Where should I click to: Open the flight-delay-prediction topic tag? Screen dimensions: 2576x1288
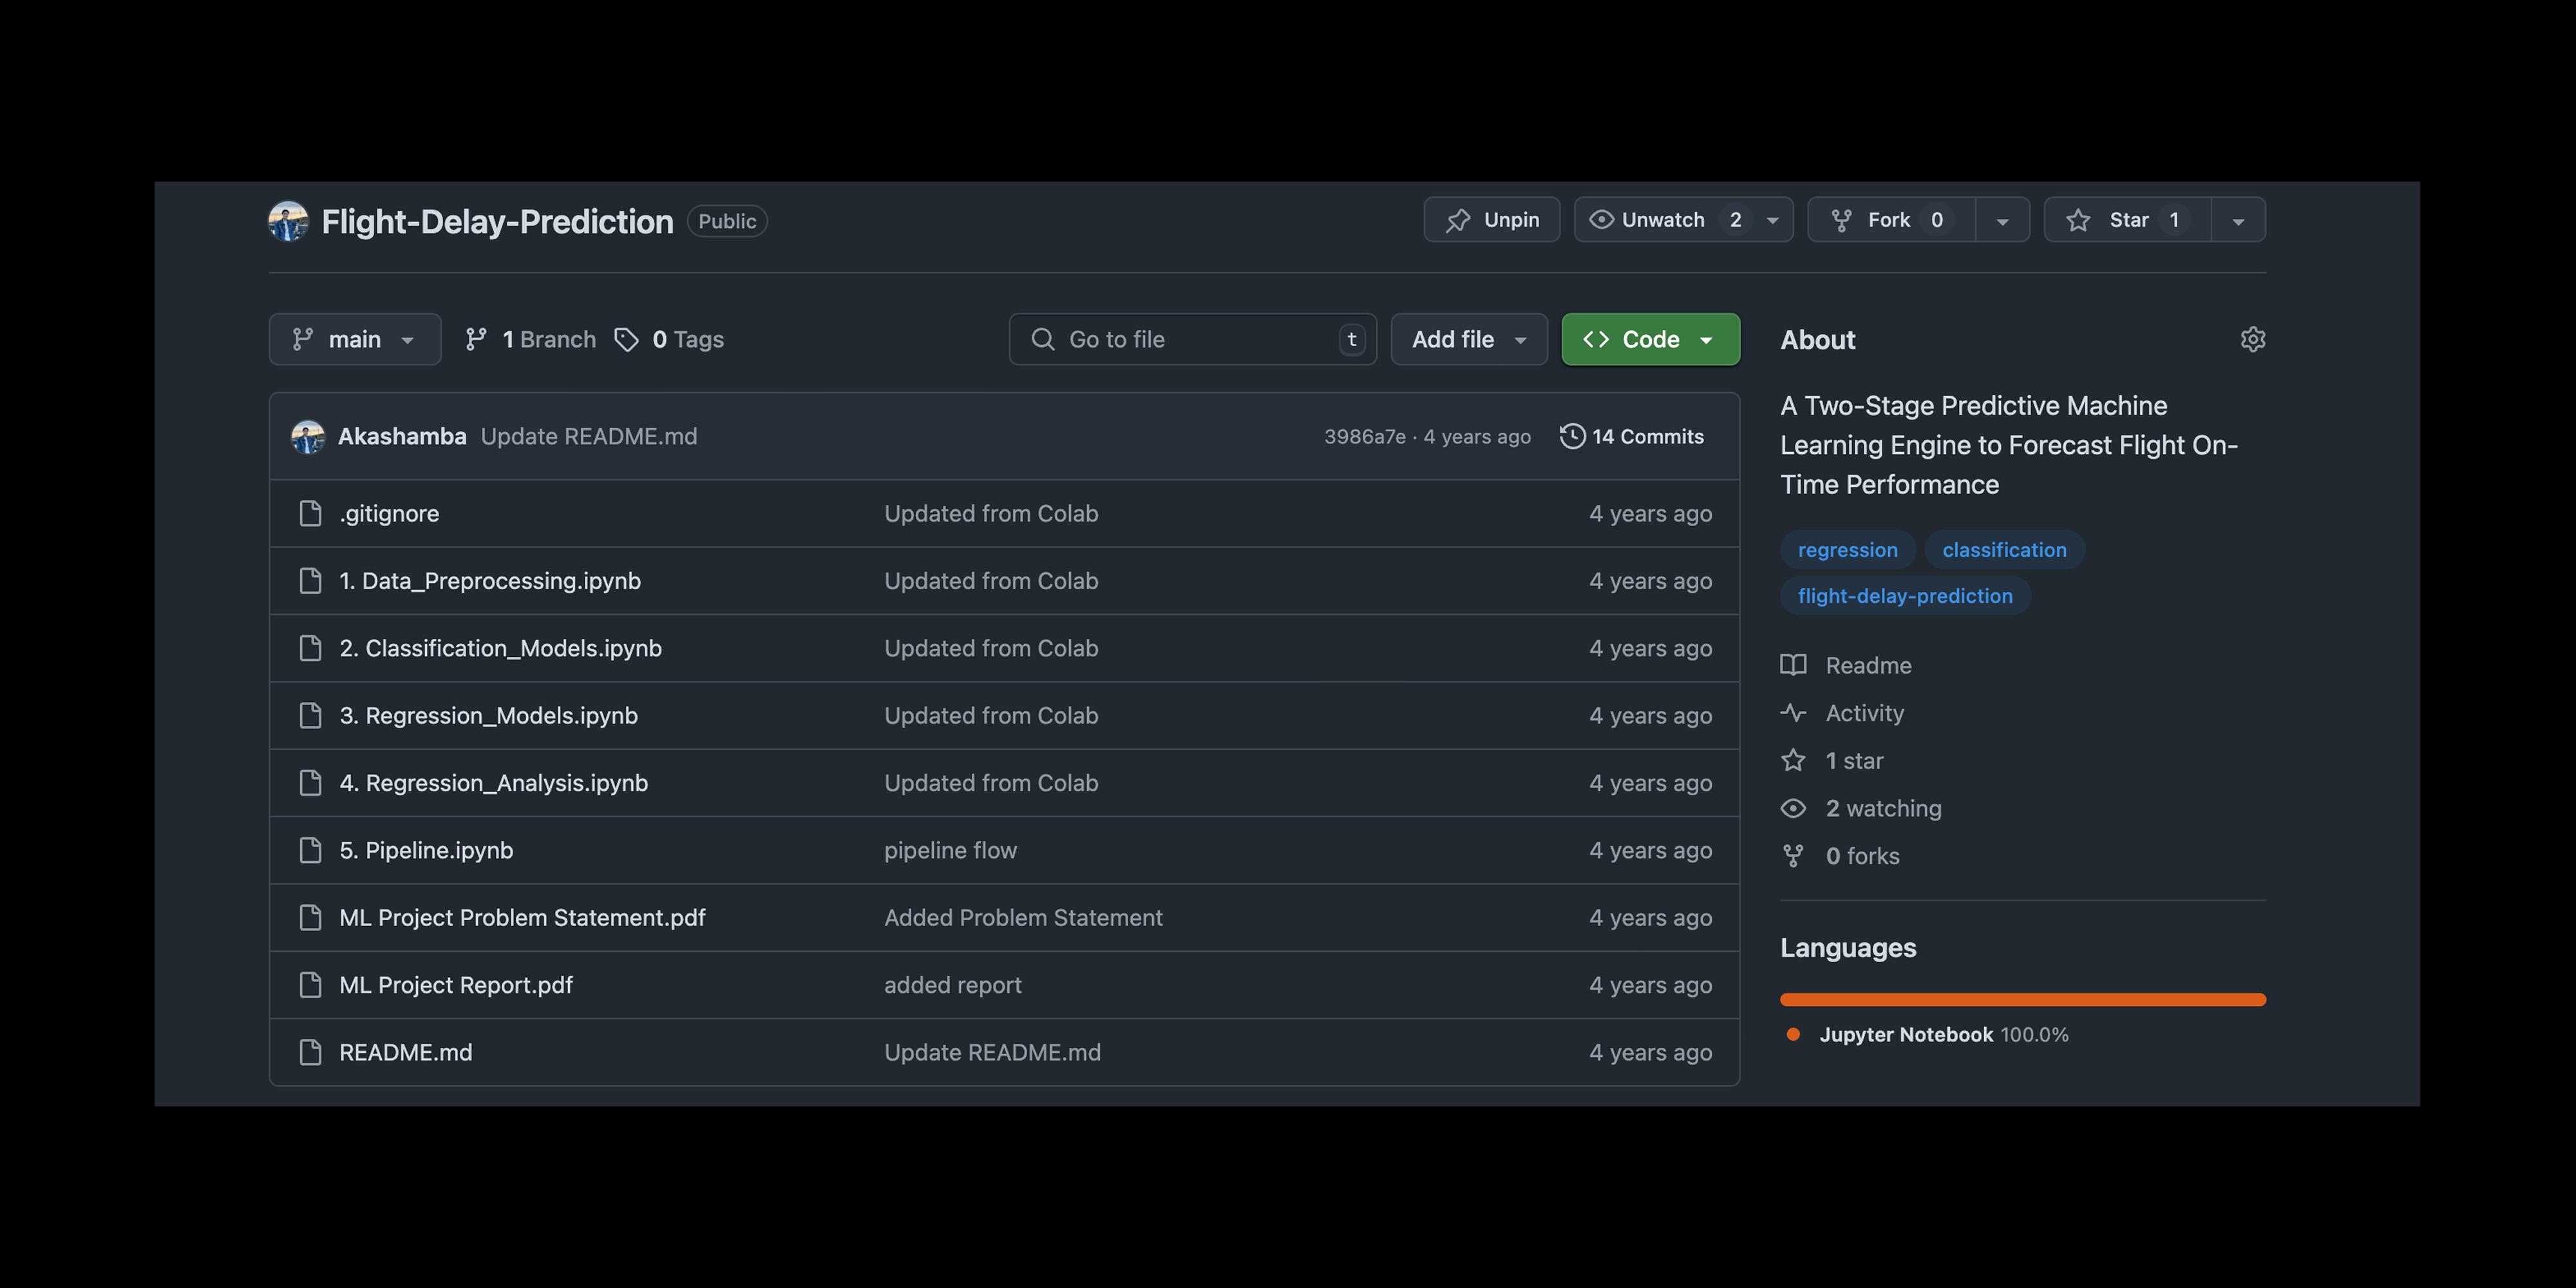1905,596
